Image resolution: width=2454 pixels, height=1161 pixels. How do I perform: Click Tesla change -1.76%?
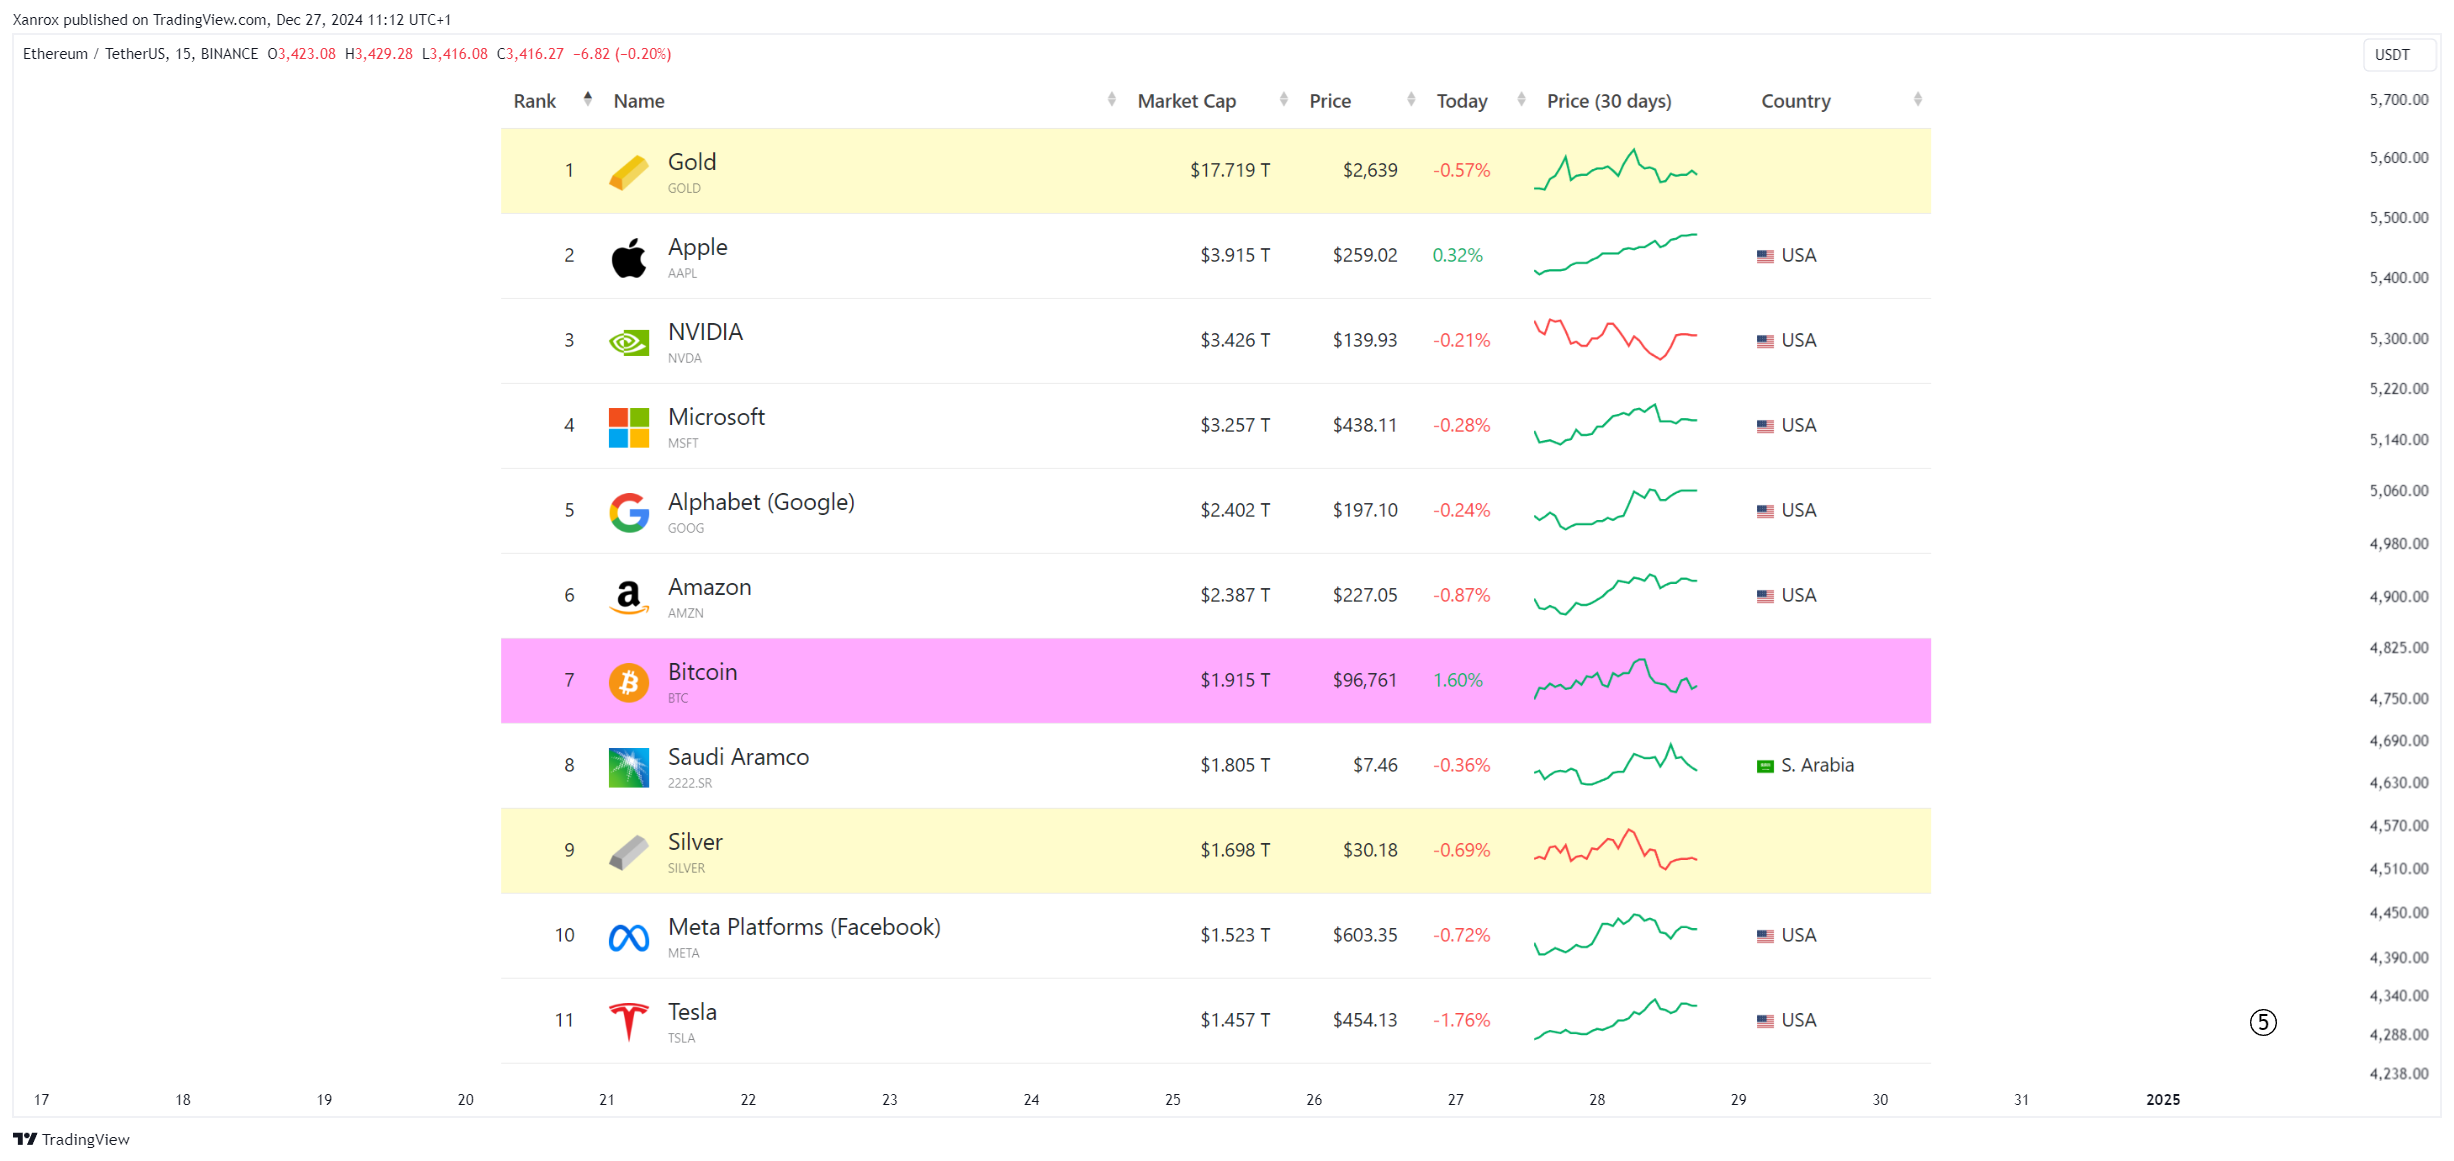coord(1461,1020)
